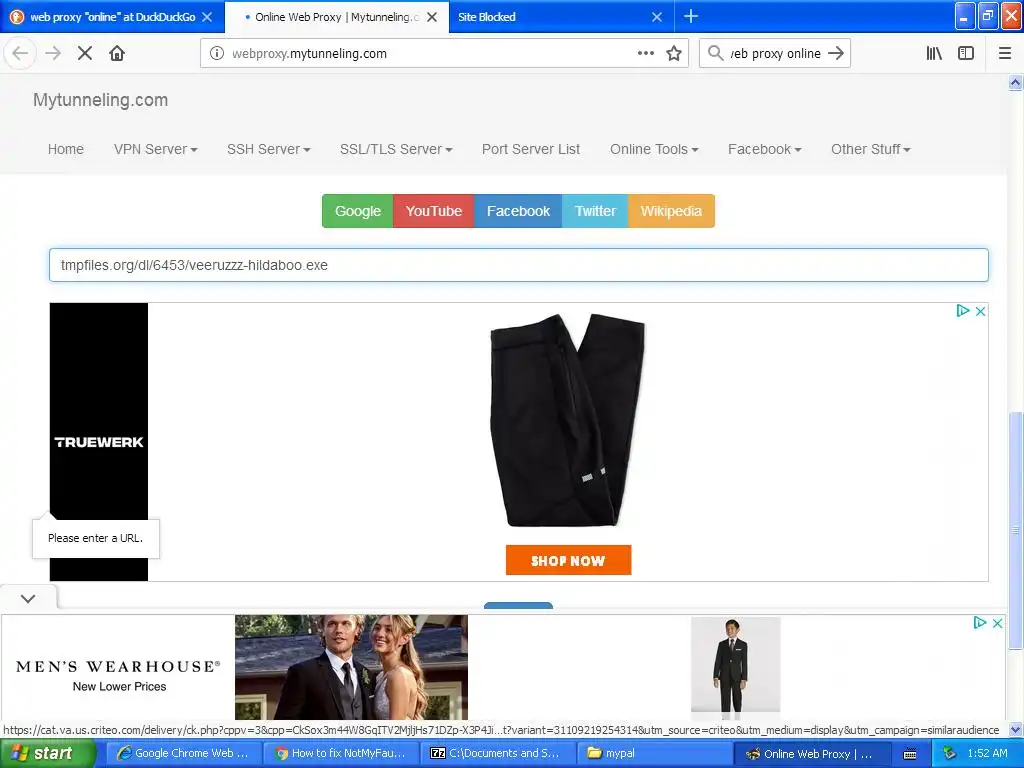Submit search with the go arrow
1024x768 pixels.
pos(836,53)
